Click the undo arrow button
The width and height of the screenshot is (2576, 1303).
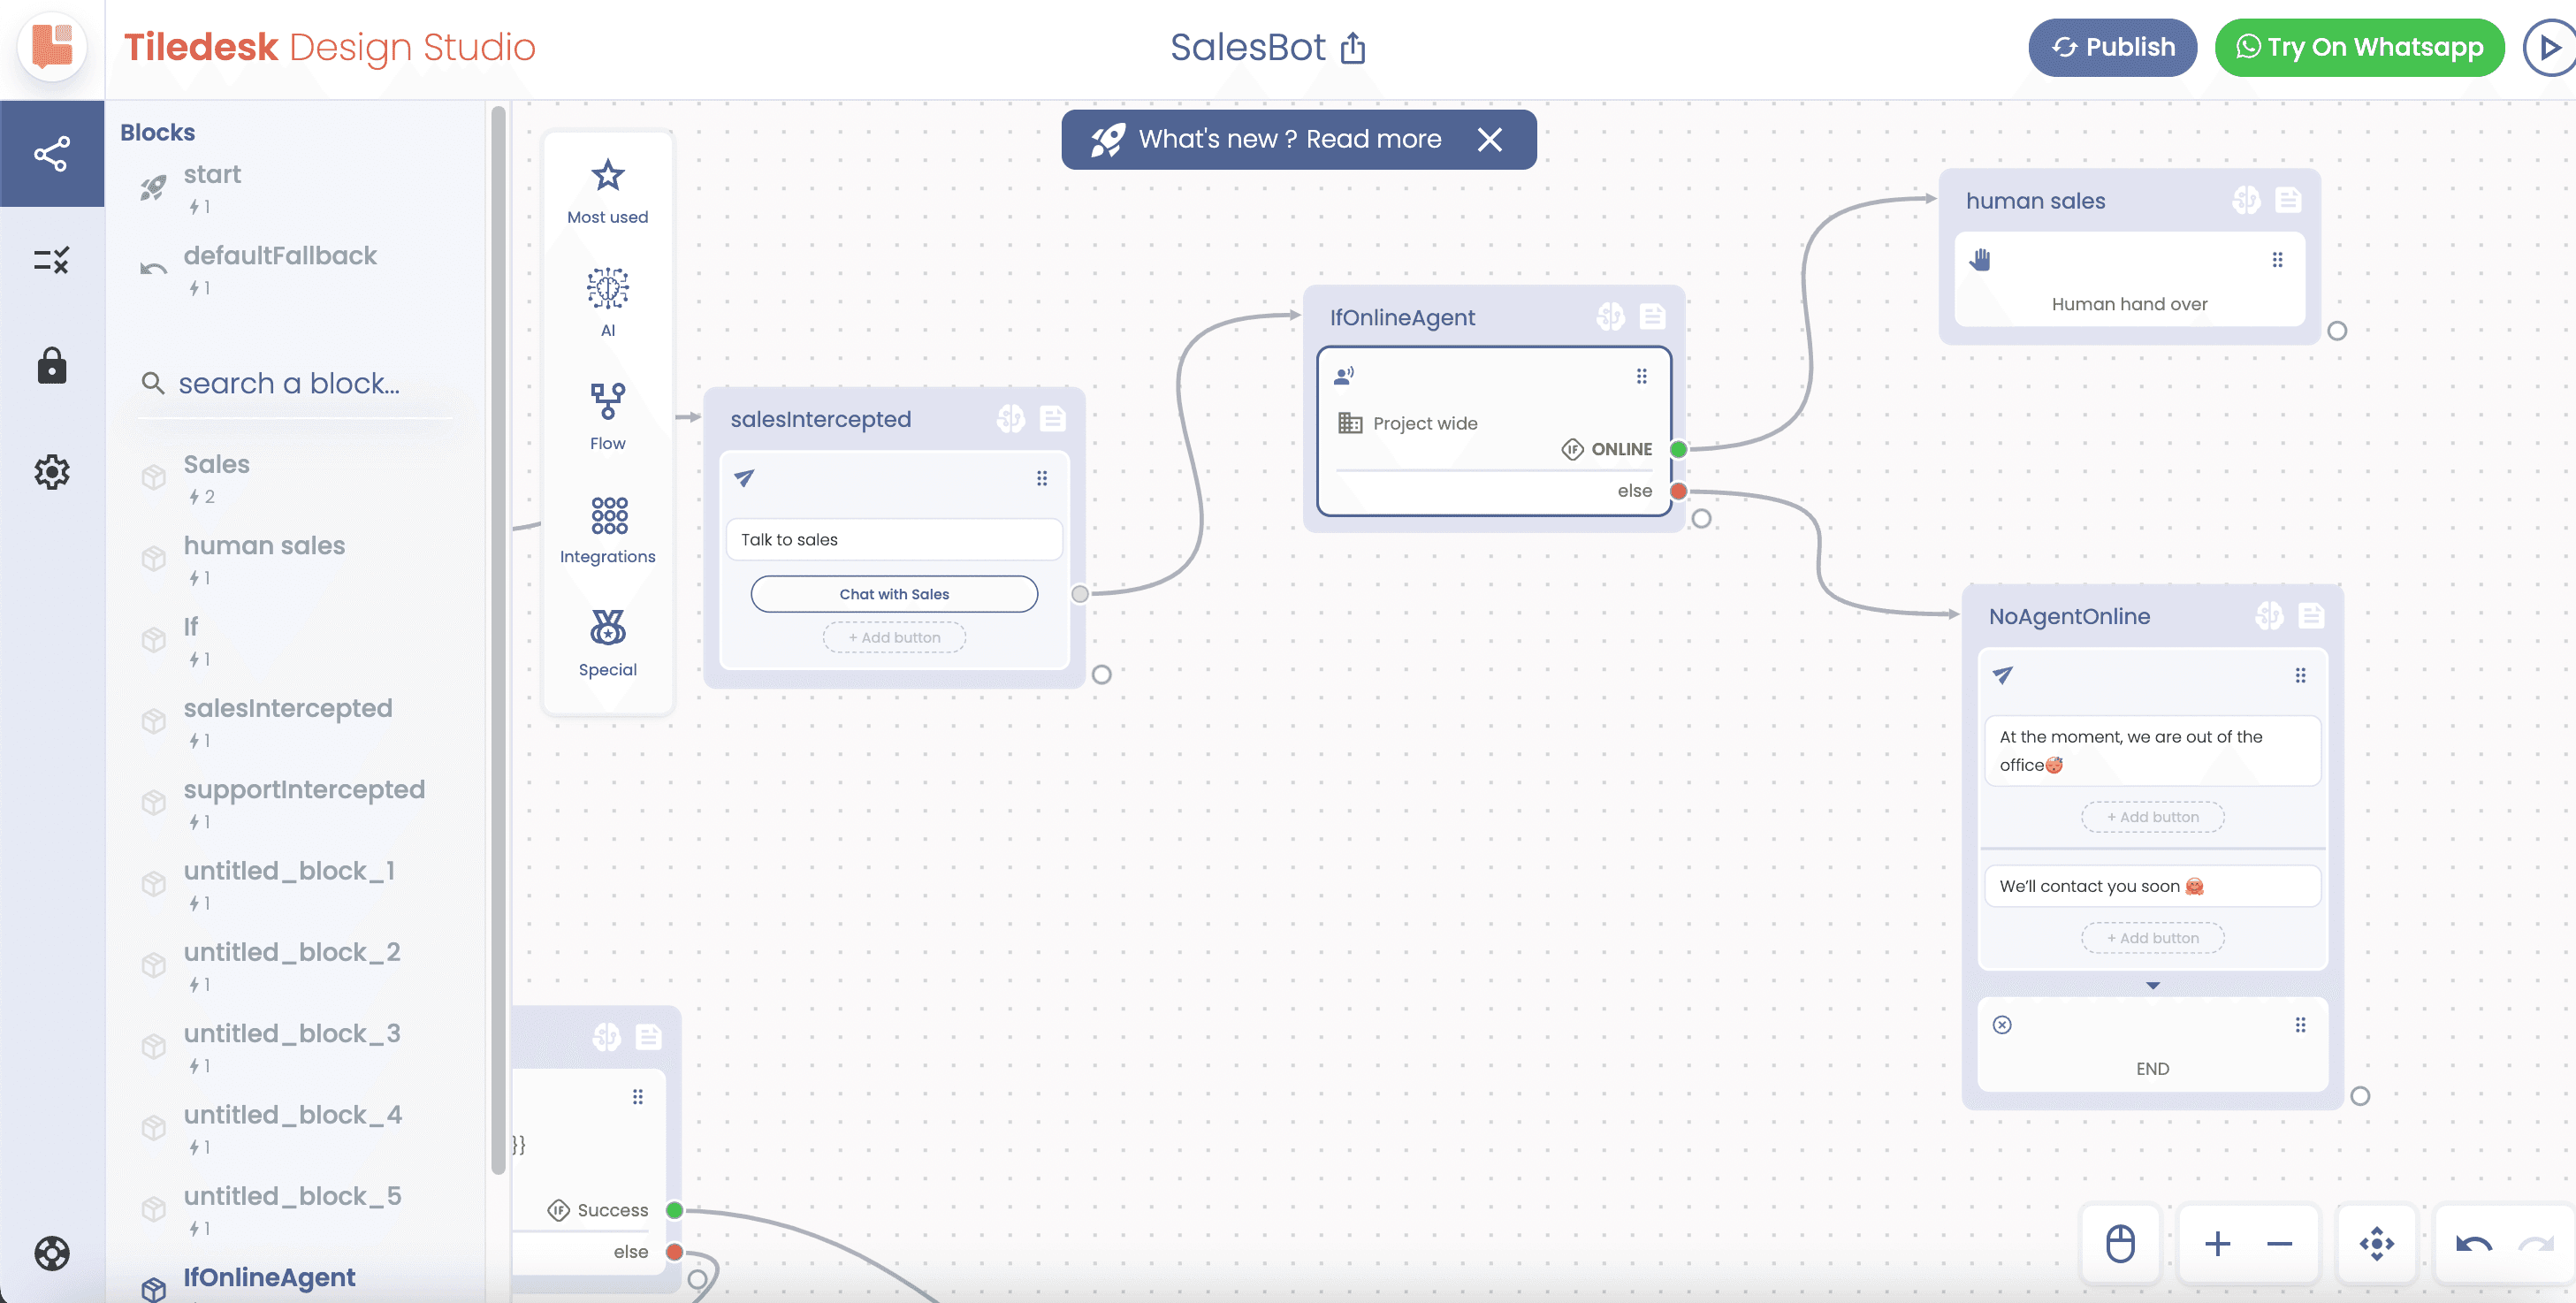click(x=2474, y=1244)
